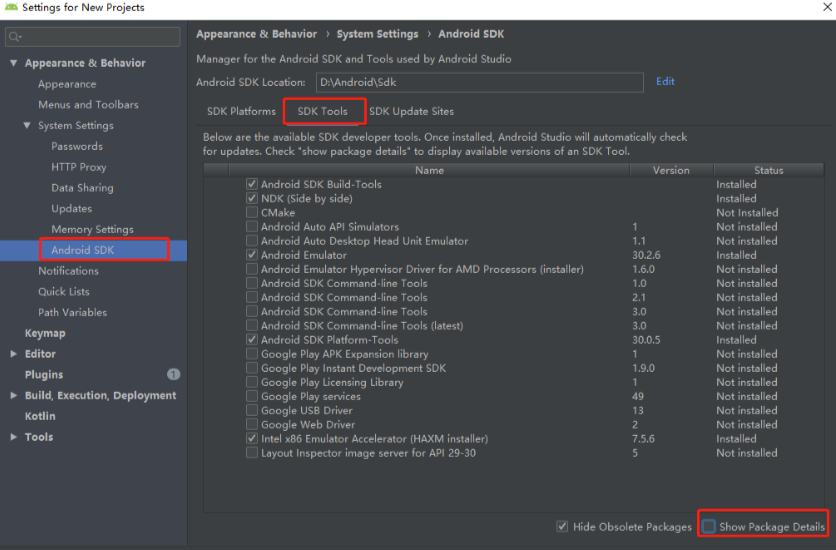Uncheck NDK (Side by side)
The height and width of the screenshot is (550, 836).
tap(252, 198)
